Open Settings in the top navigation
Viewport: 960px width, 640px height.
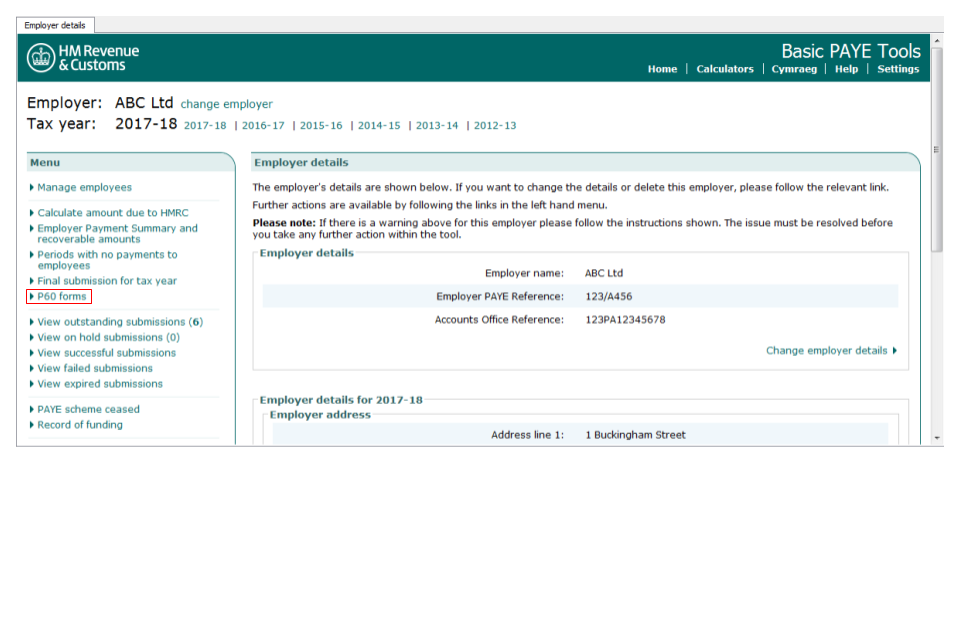898,69
